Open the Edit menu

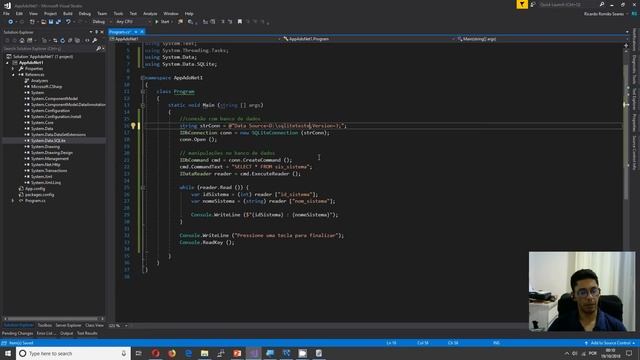click(x=19, y=13)
